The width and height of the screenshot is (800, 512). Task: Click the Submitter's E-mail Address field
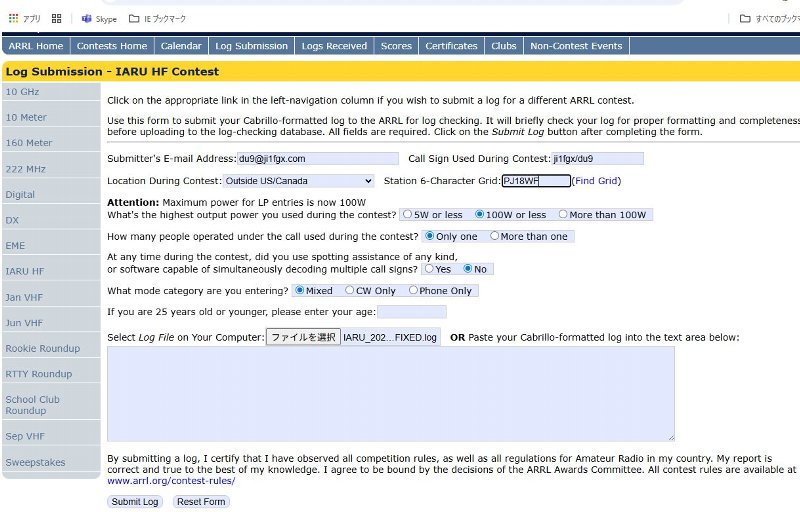tap(318, 159)
